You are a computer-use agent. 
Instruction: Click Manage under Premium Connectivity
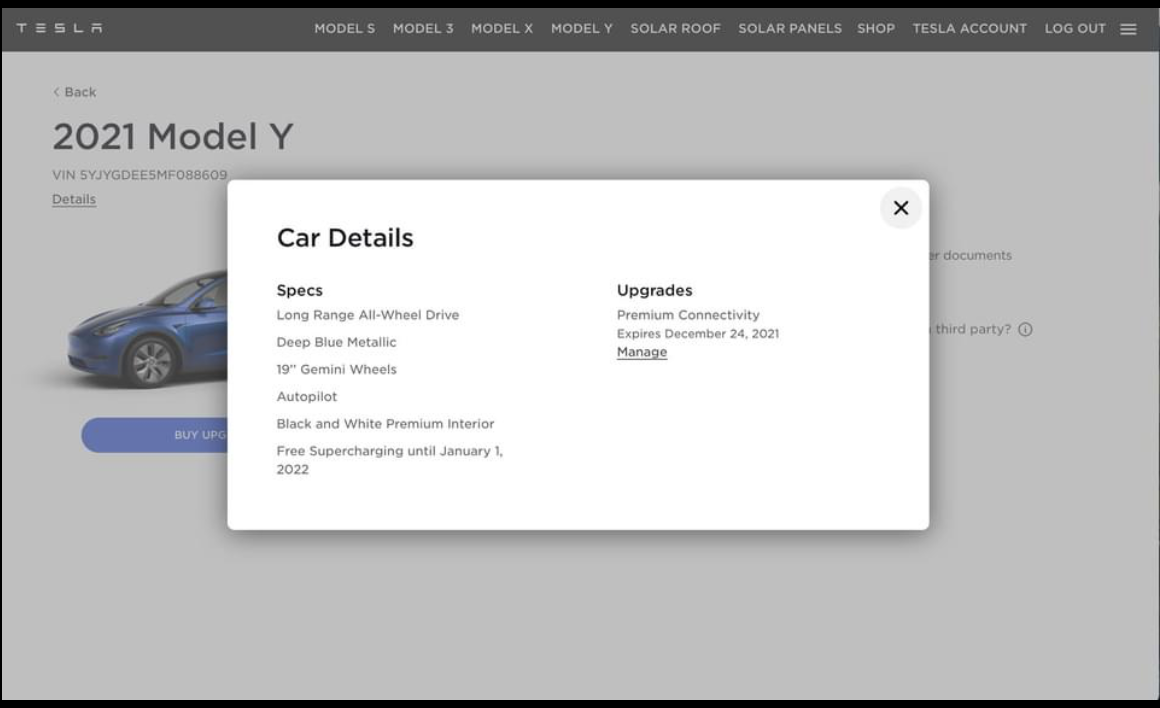(x=641, y=352)
